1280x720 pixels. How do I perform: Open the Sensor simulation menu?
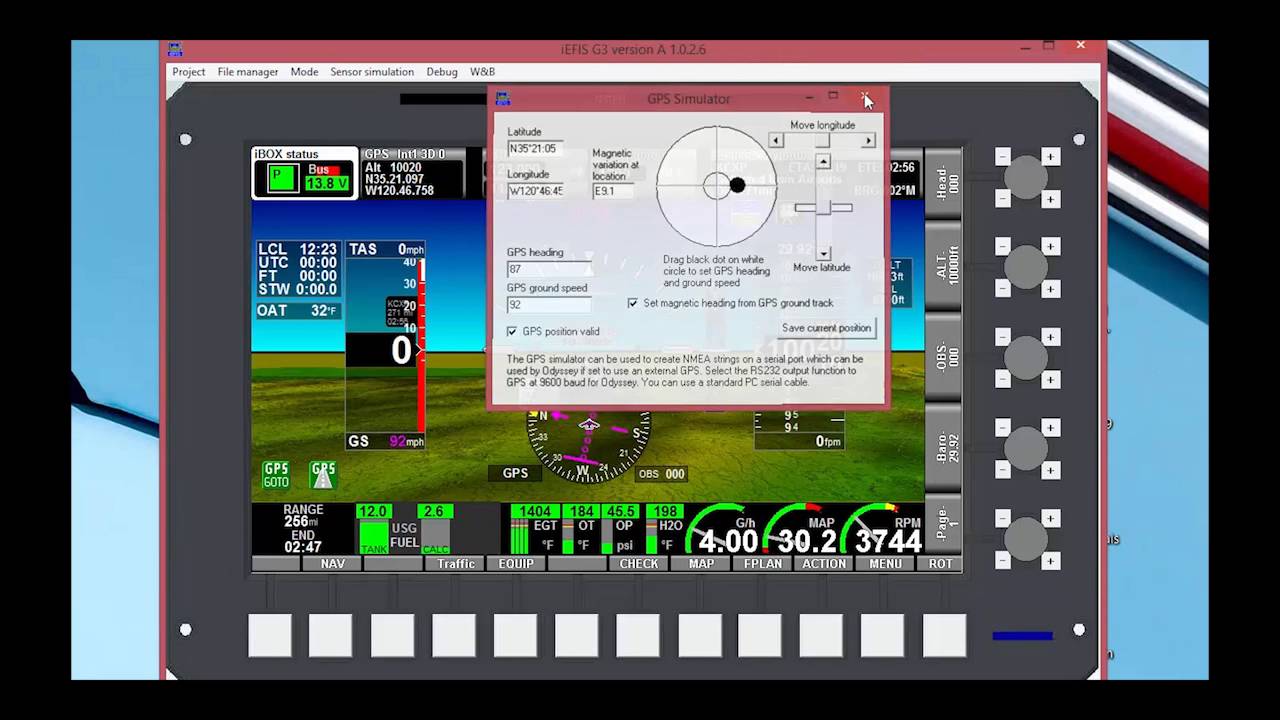pyautogui.click(x=371, y=72)
